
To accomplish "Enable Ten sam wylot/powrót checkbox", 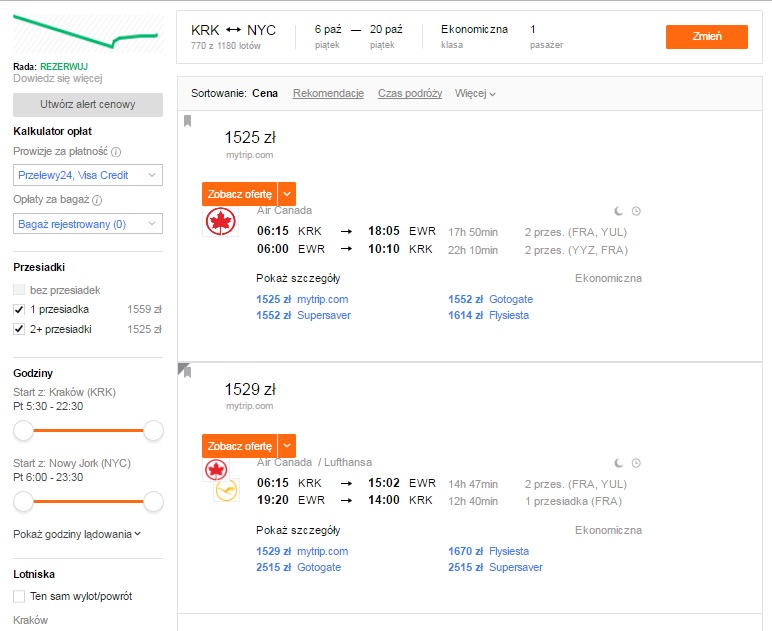I will click(19, 597).
